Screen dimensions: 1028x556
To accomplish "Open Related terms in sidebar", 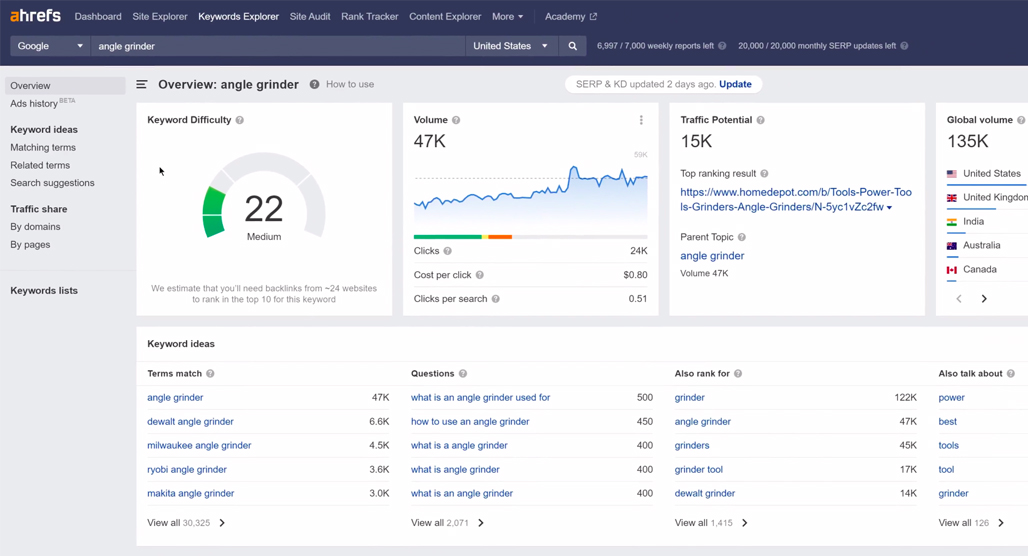I will pyautogui.click(x=40, y=165).
